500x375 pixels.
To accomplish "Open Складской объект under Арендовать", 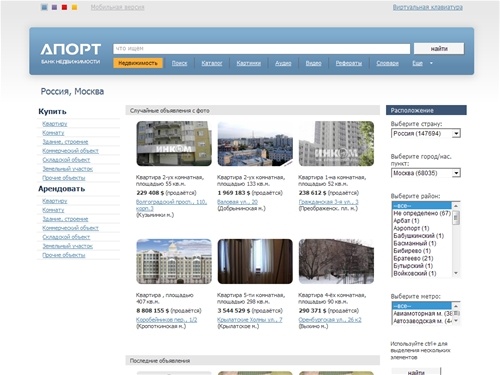I will tap(66, 237).
